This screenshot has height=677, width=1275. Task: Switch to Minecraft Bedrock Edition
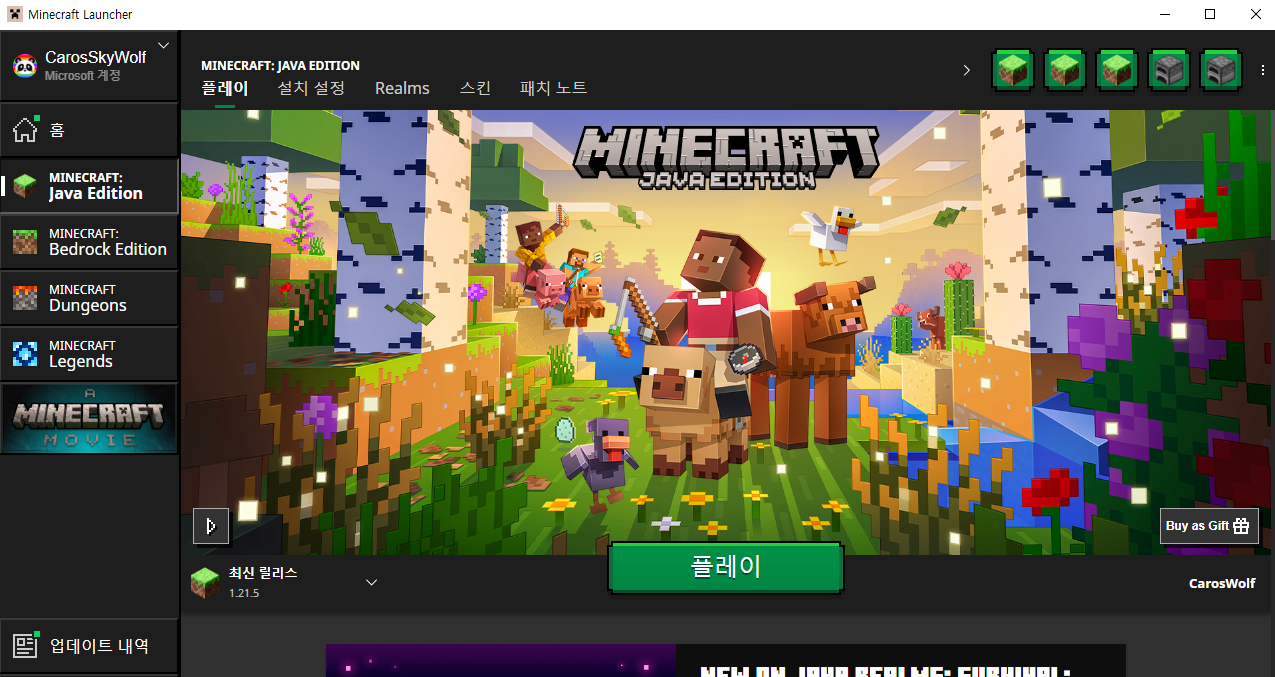[x=89, y=242]
